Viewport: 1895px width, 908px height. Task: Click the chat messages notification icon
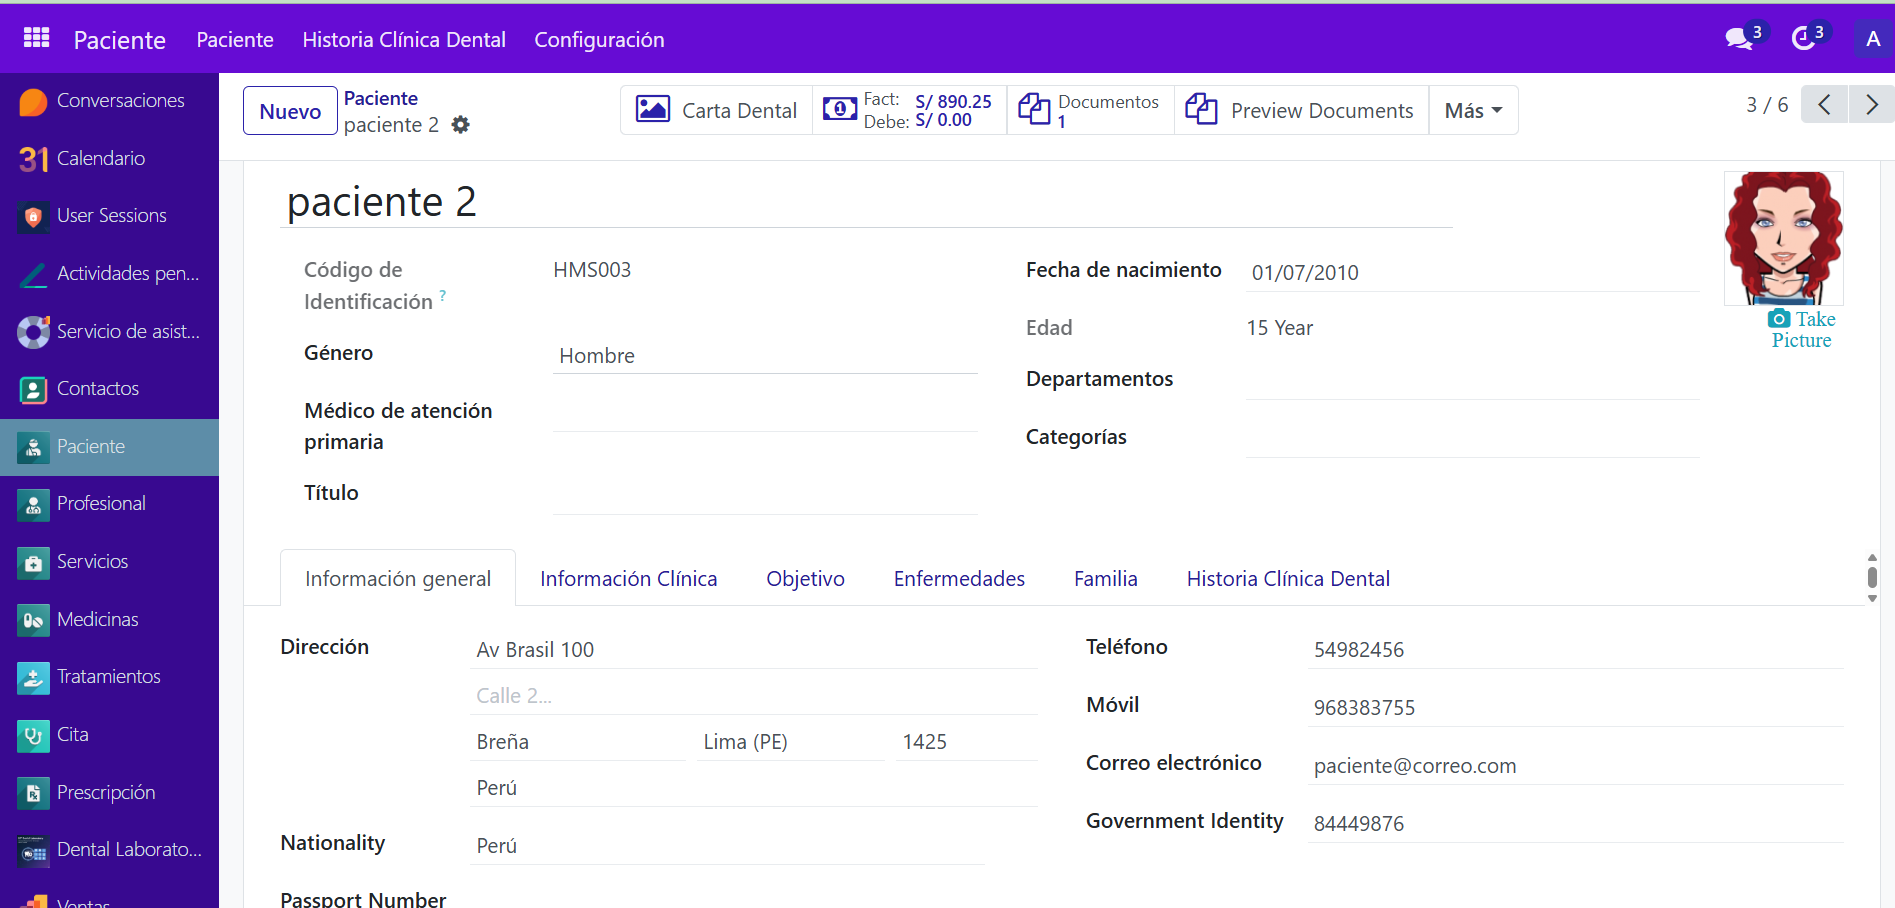click(x=1738, y=38)
